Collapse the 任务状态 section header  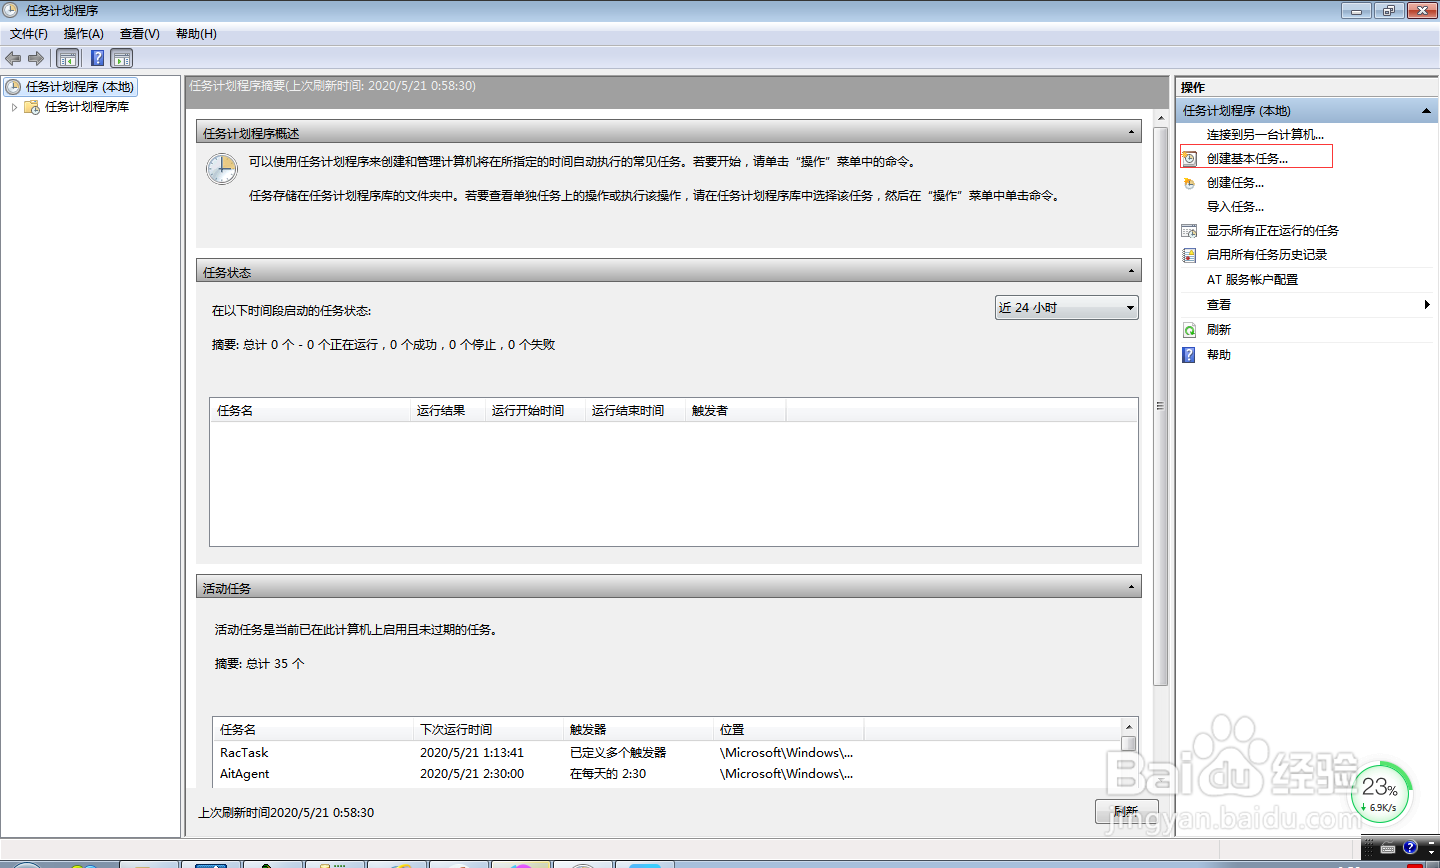tap(1130, 270)
